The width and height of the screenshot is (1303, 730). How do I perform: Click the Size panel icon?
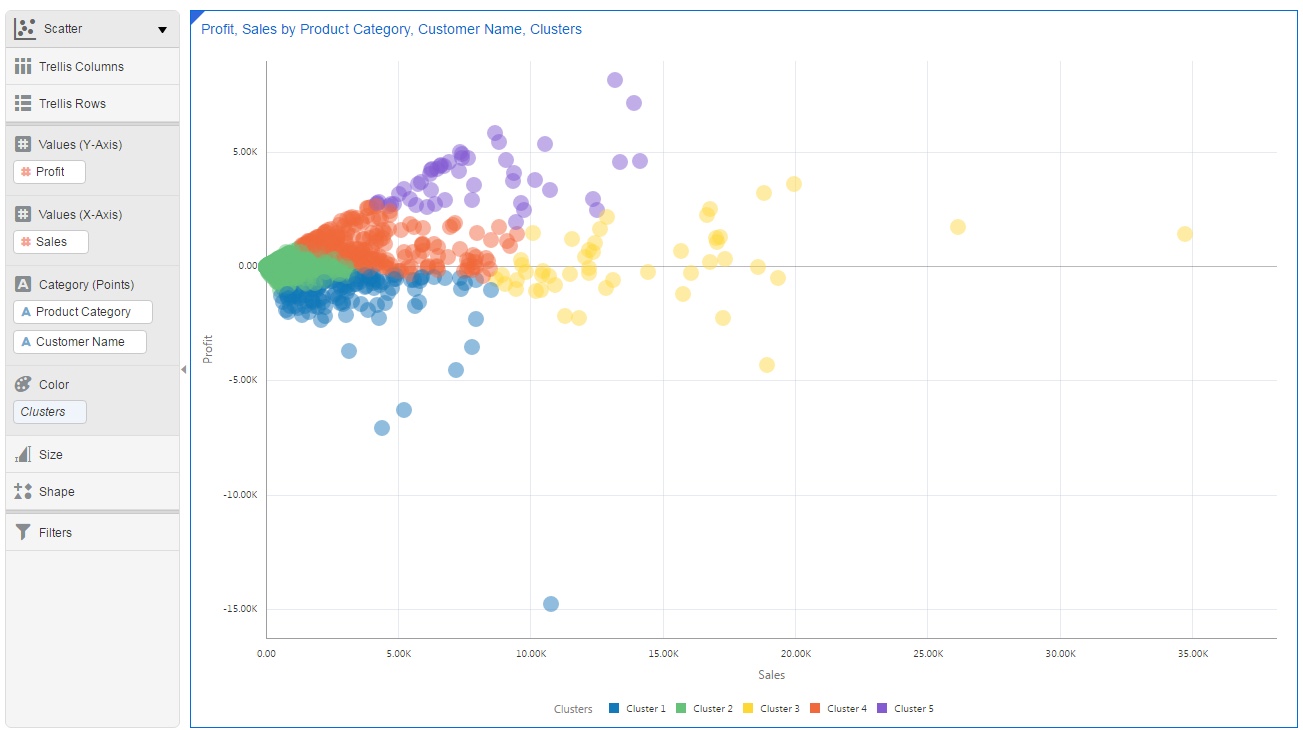click(x=22, y=454)
